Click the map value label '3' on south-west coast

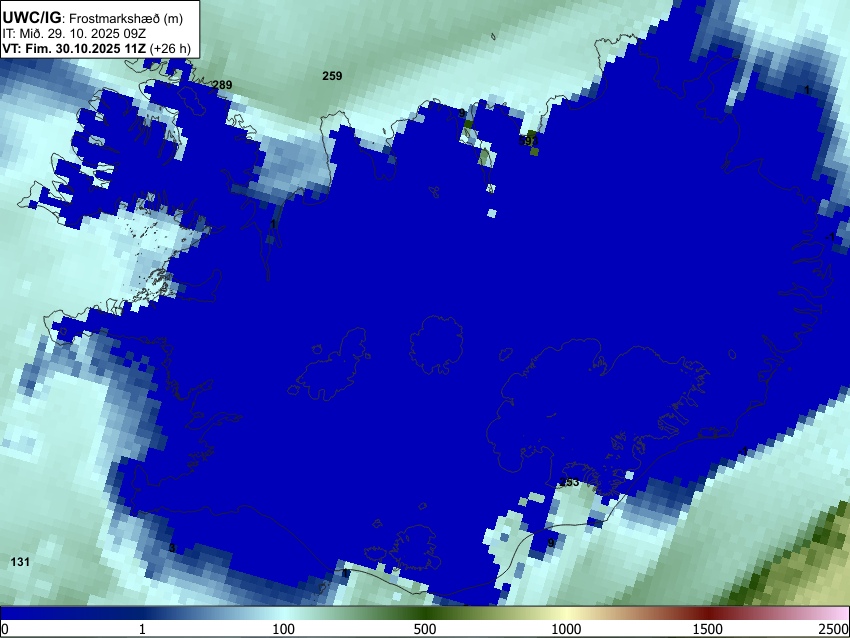(x=172, y=548)
